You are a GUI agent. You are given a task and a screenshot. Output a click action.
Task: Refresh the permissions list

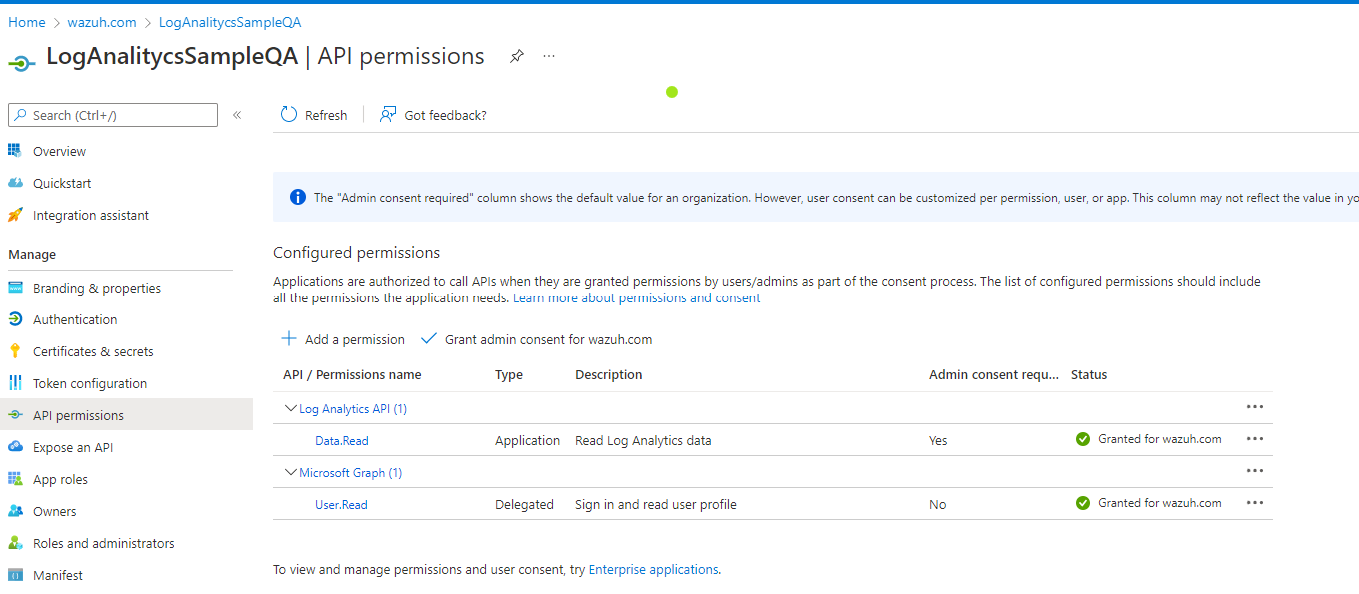click(x=313, y=114)
